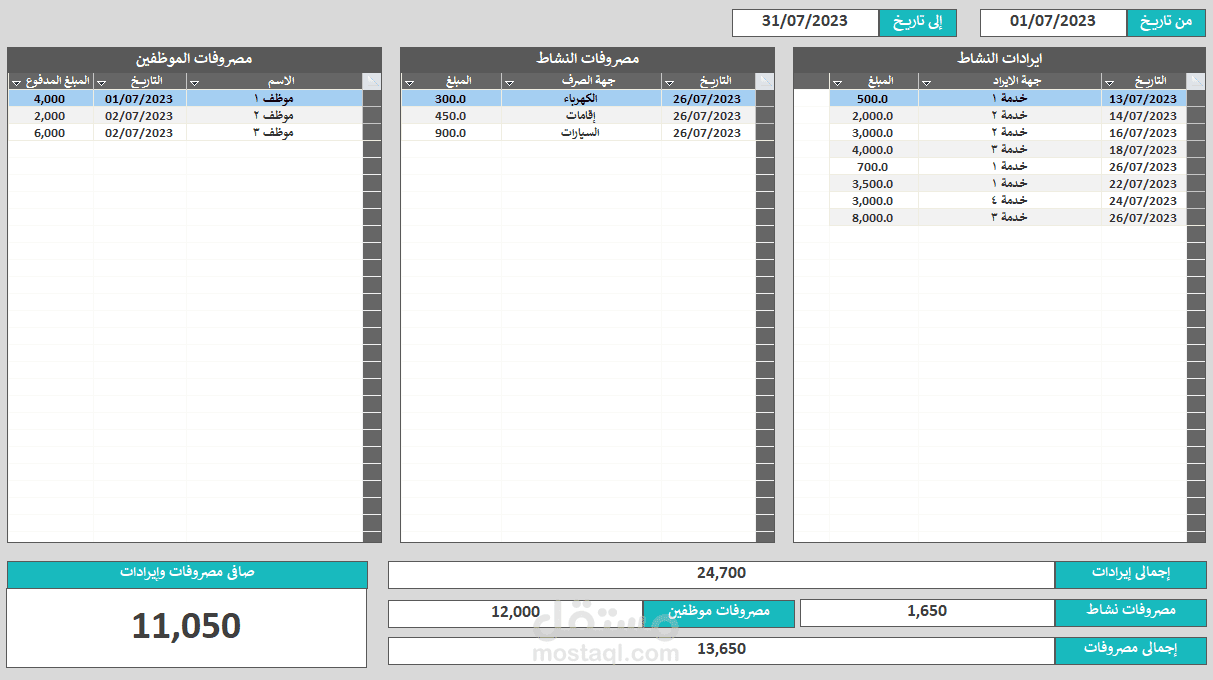Image resolution: width=1213 pixels, height=680 pixels.
Task: Select revenue amount cell 2,000.0
Action: (873, 116)
